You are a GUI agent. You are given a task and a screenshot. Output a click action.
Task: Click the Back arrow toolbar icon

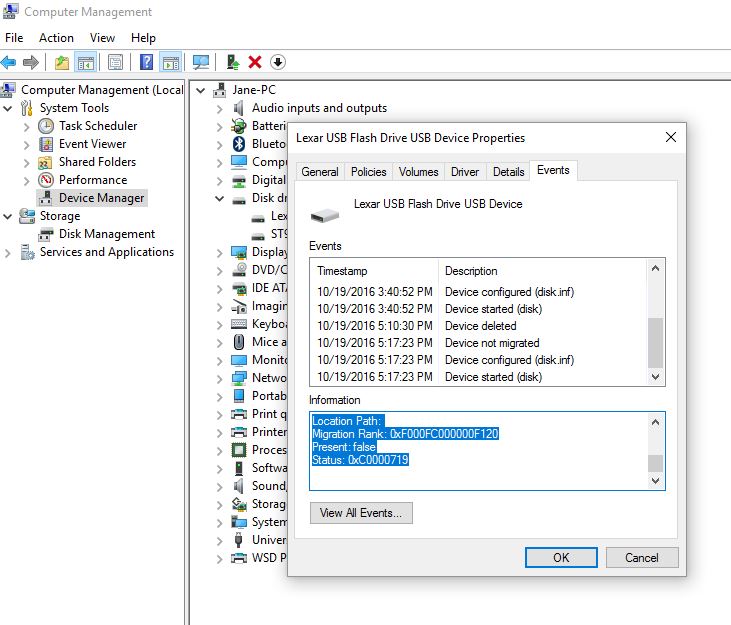(9, 62)
